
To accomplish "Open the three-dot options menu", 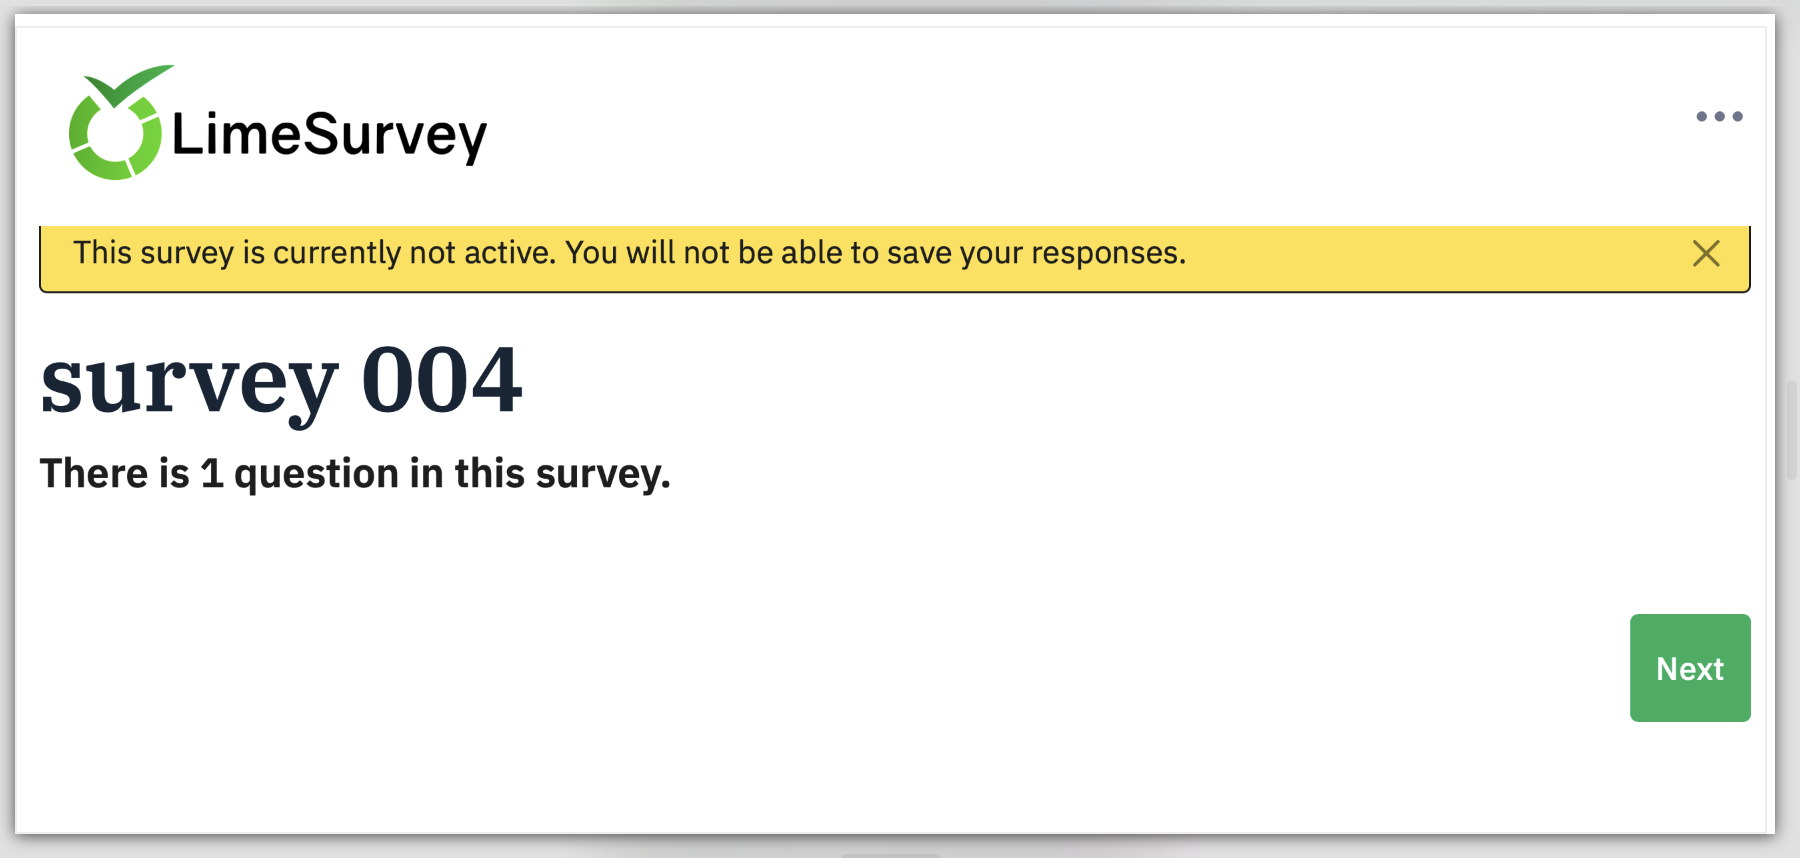I will point(1719,117).
